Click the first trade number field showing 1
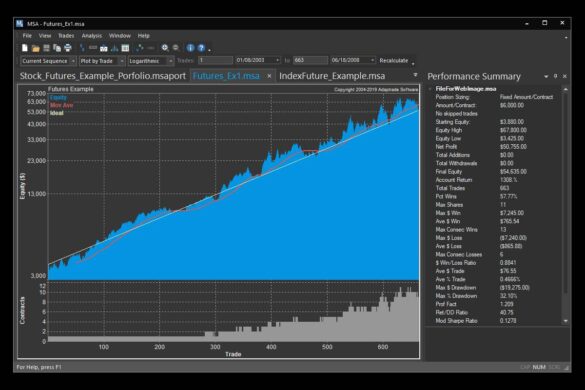Screen dimensions: 585x390 (215, 60)
